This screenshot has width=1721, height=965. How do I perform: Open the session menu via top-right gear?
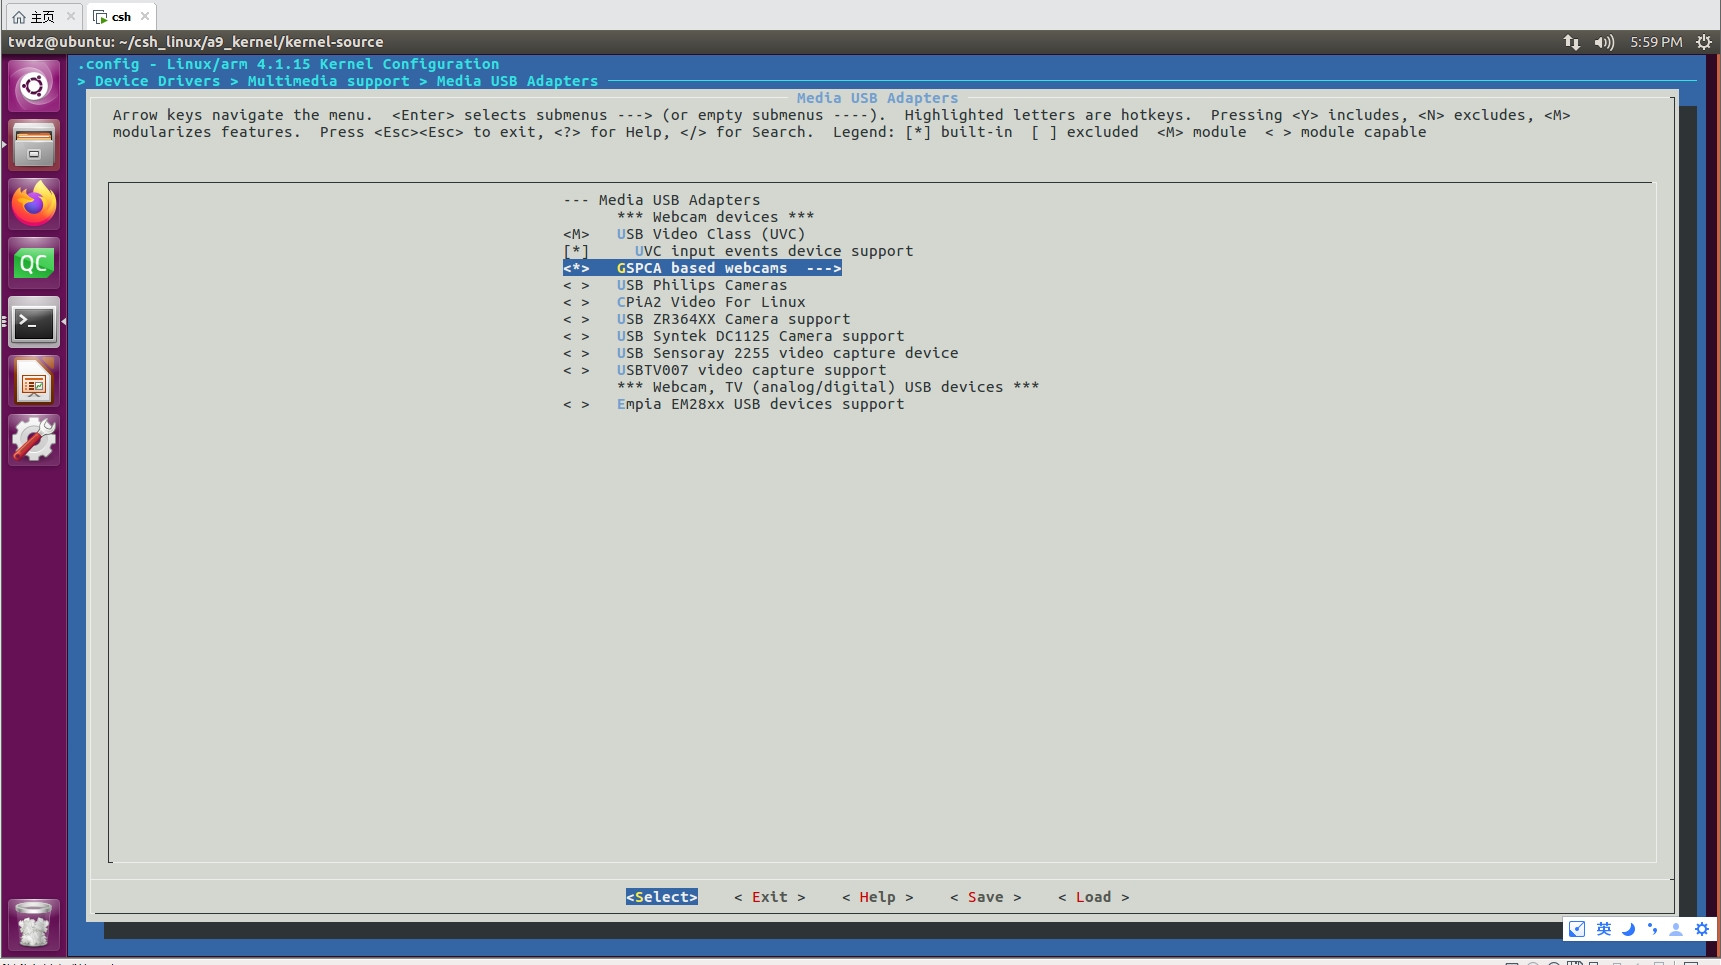[1704, 42]
